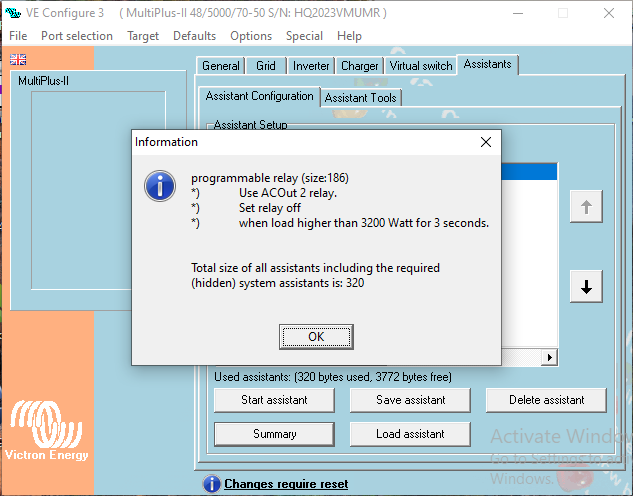Image resolution: width=633 pixels, height=496 pixels.
Task: Open the File menu
Action: click(18, 36)
